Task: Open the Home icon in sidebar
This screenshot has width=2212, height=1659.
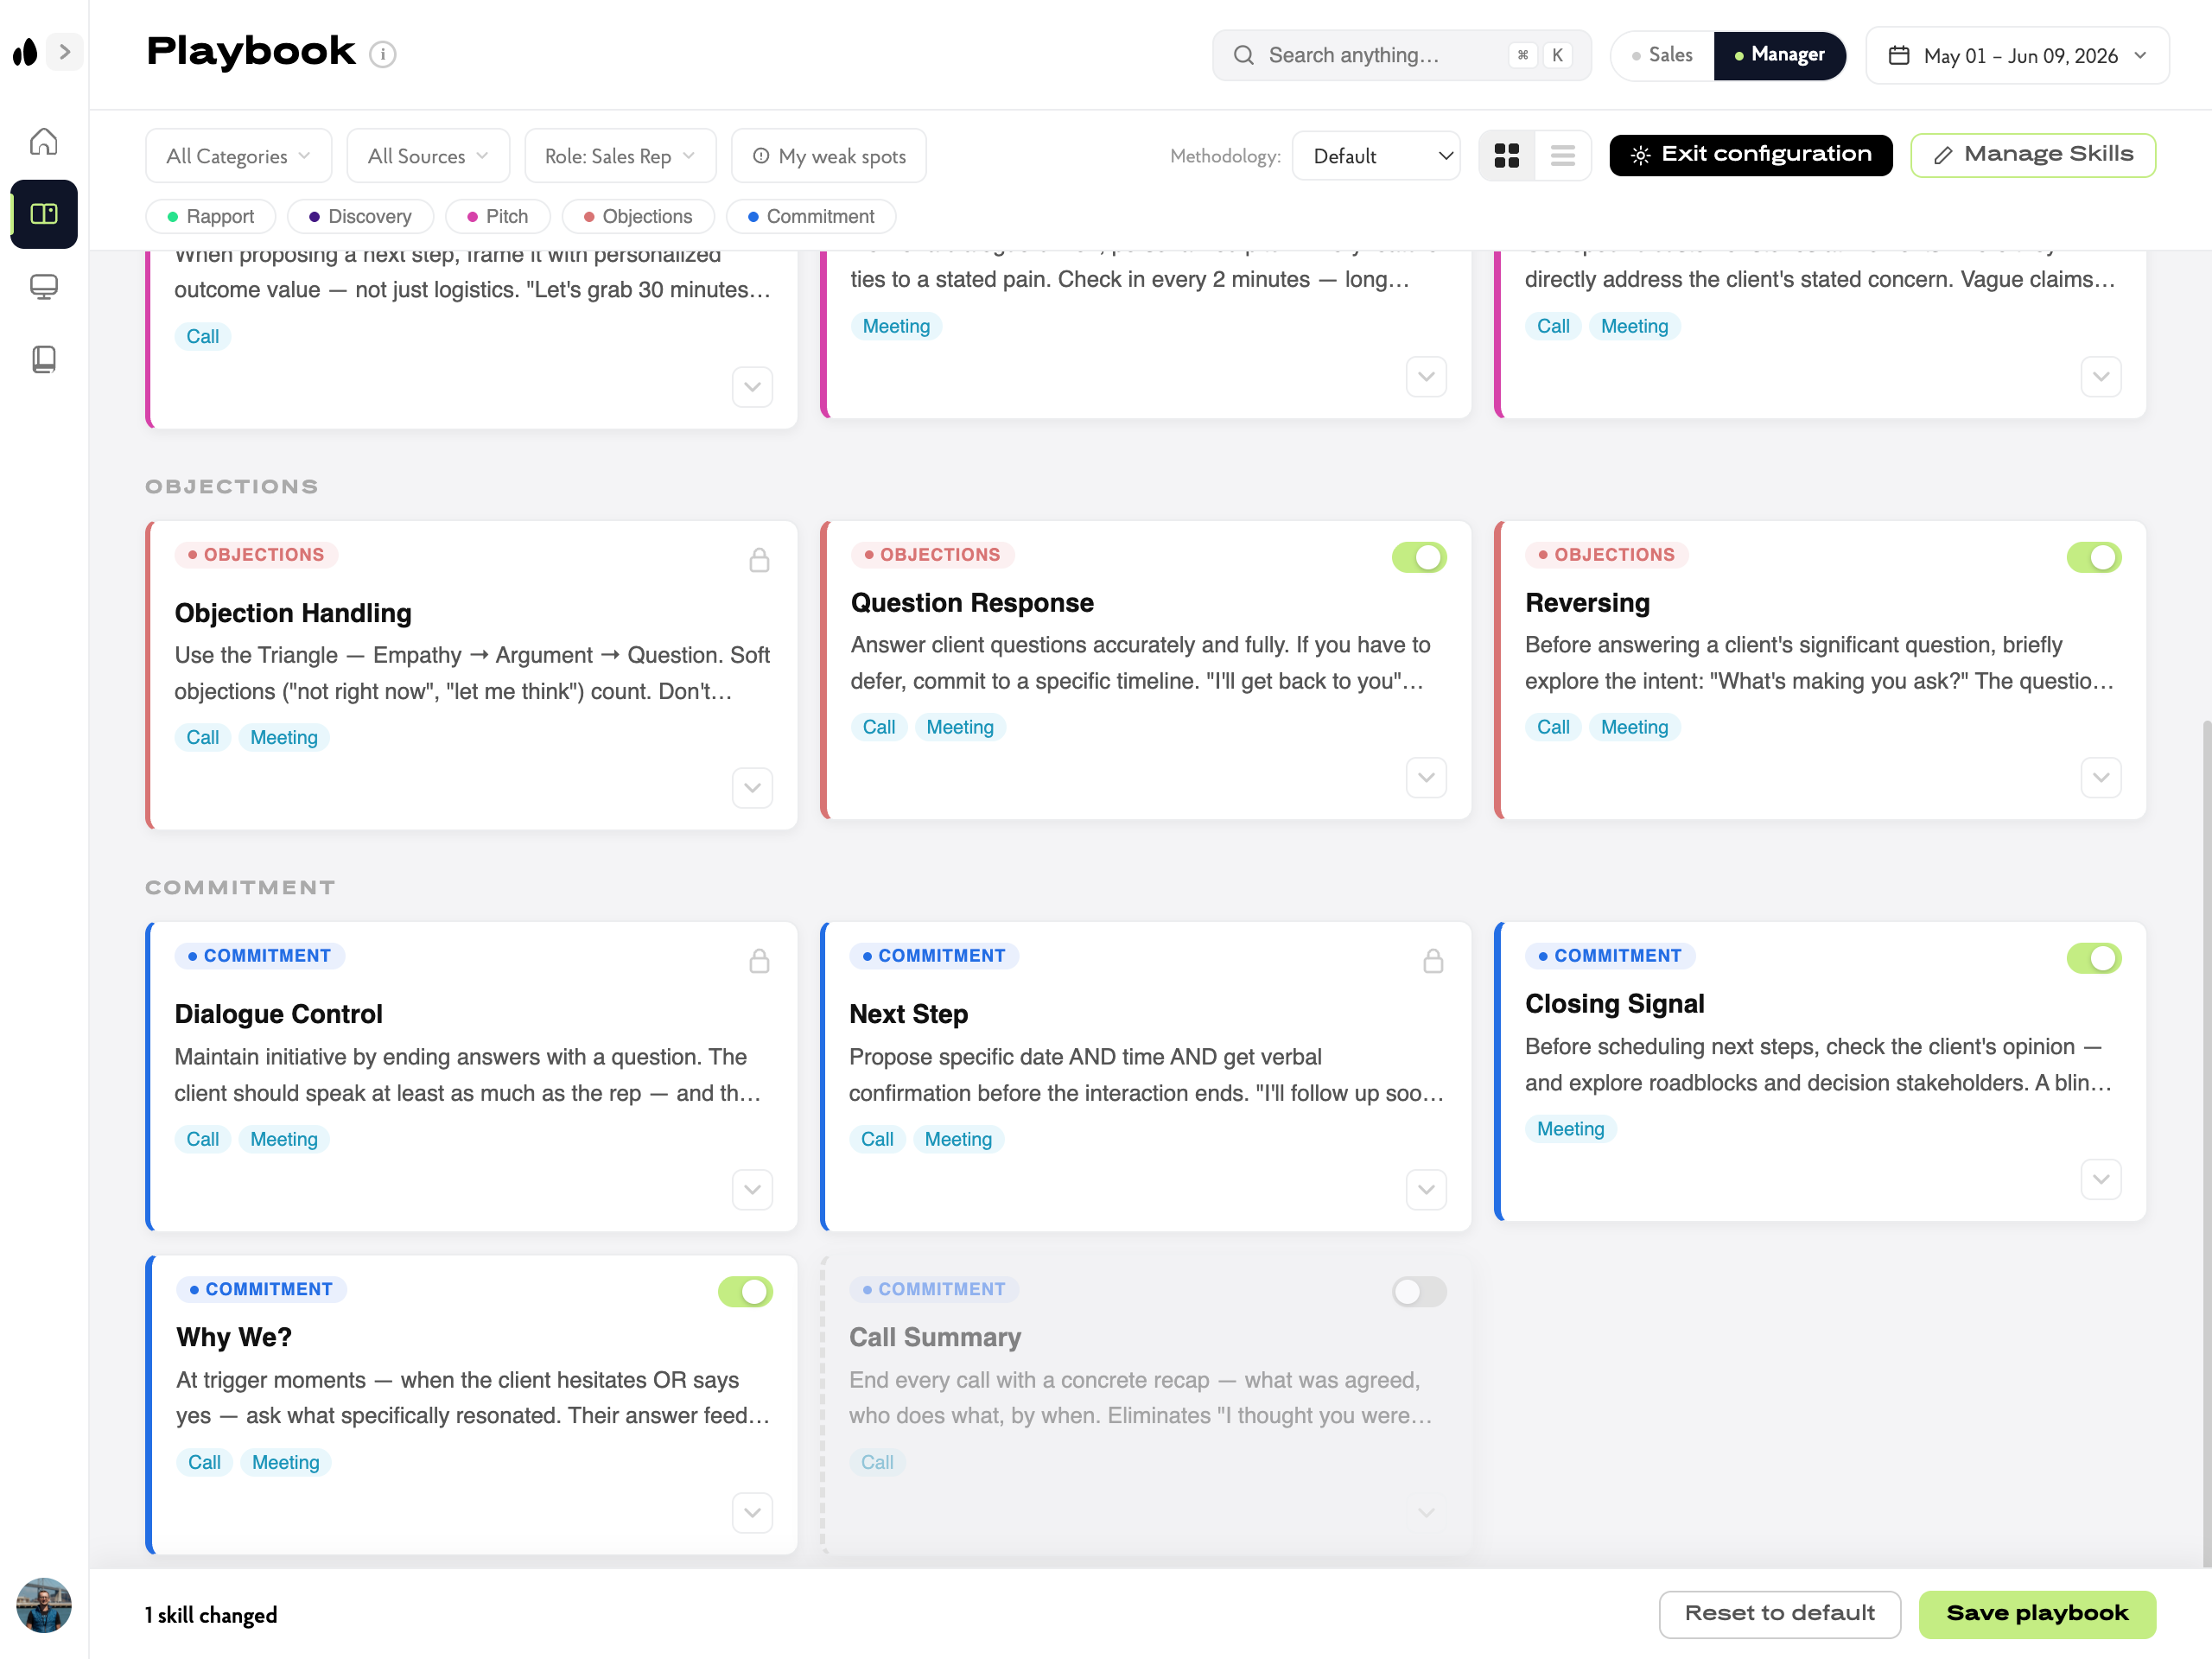Action: [43, 142]
